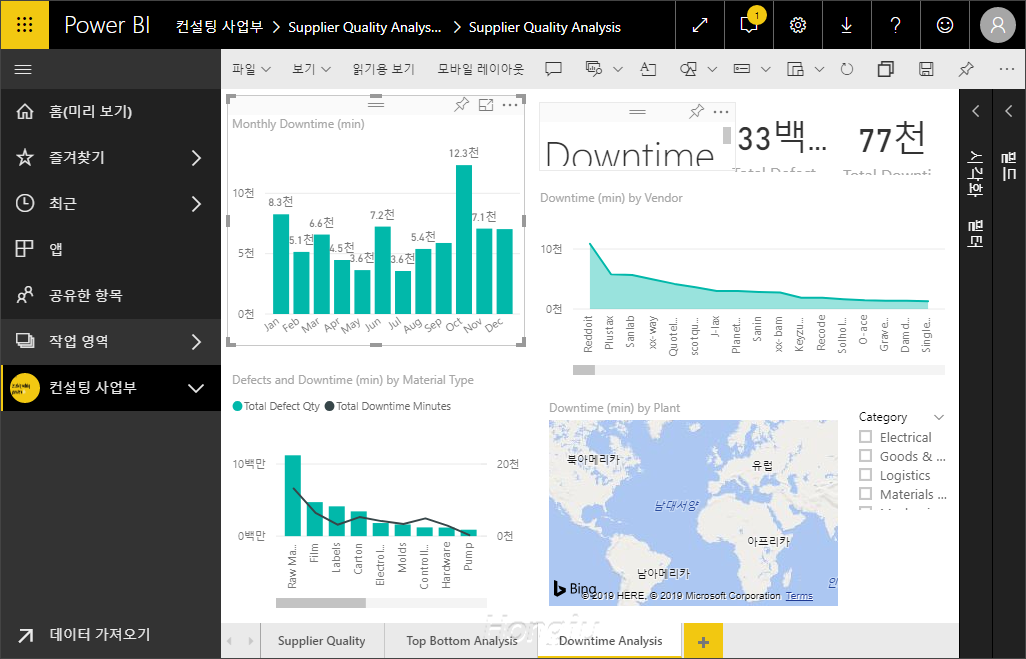Open the shapes dropdown arrow in toolbar
Image resolution: width=1026 pixels, height=659 pixels.
coord(713,69)
